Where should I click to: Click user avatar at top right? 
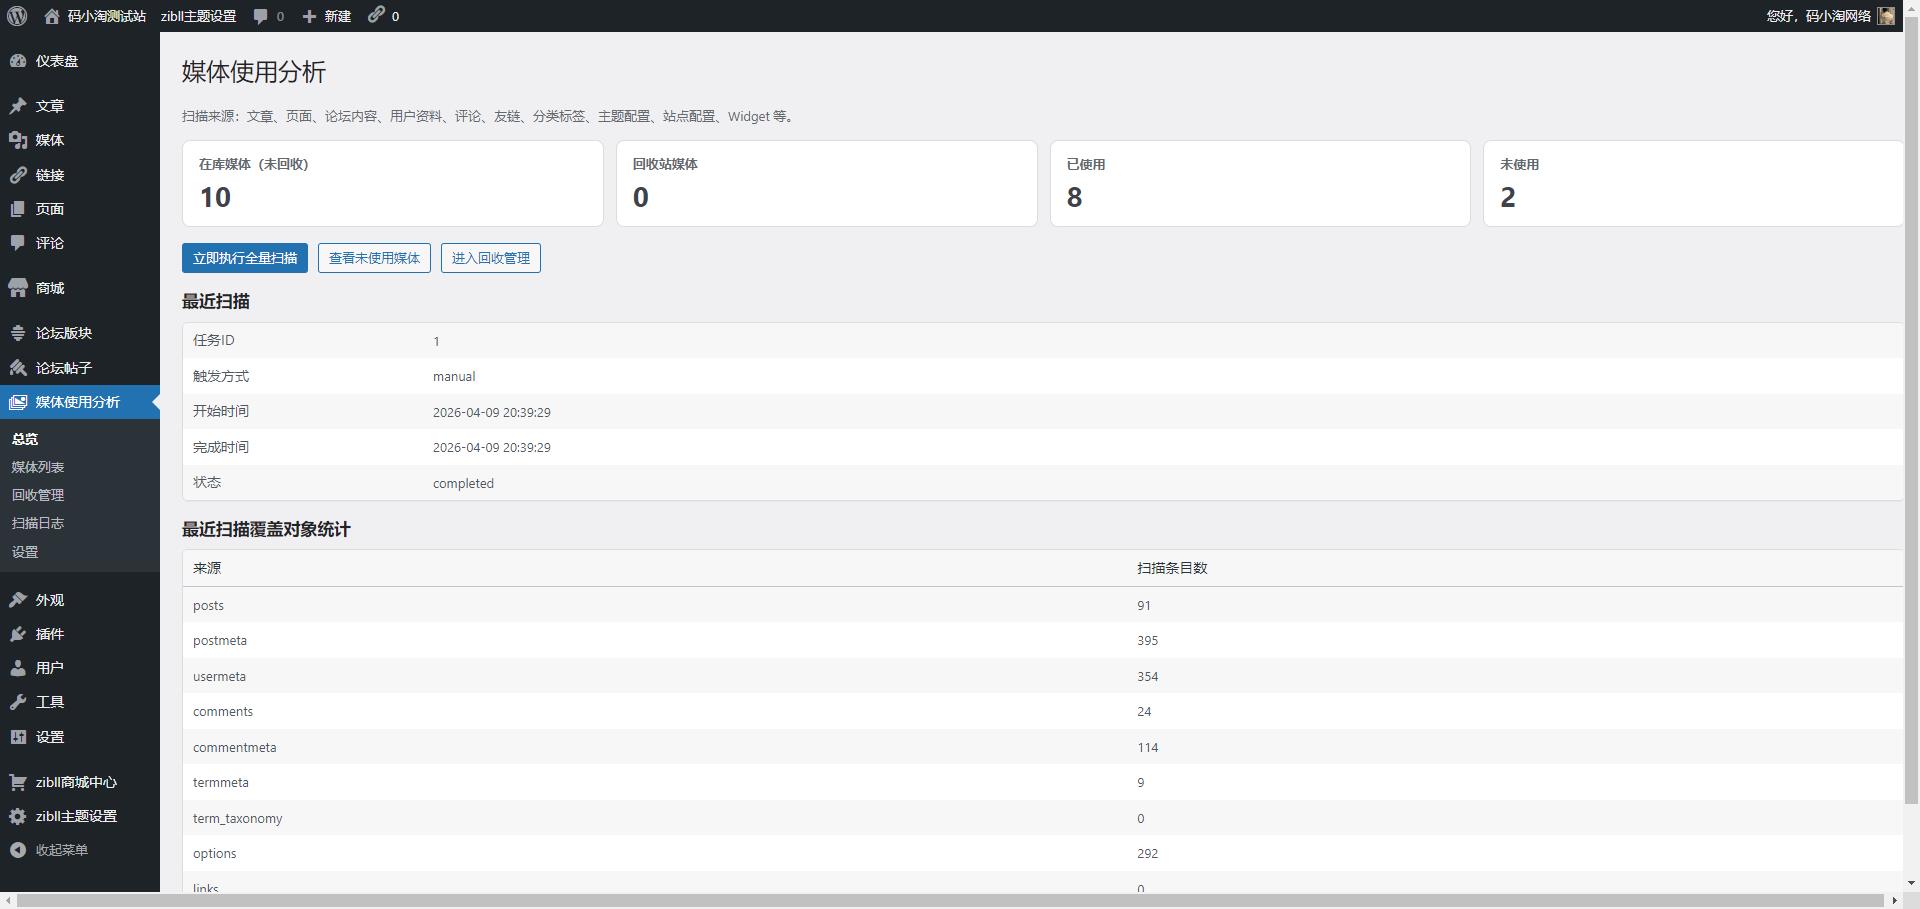pyautogui.click(x=1885, y=16)
